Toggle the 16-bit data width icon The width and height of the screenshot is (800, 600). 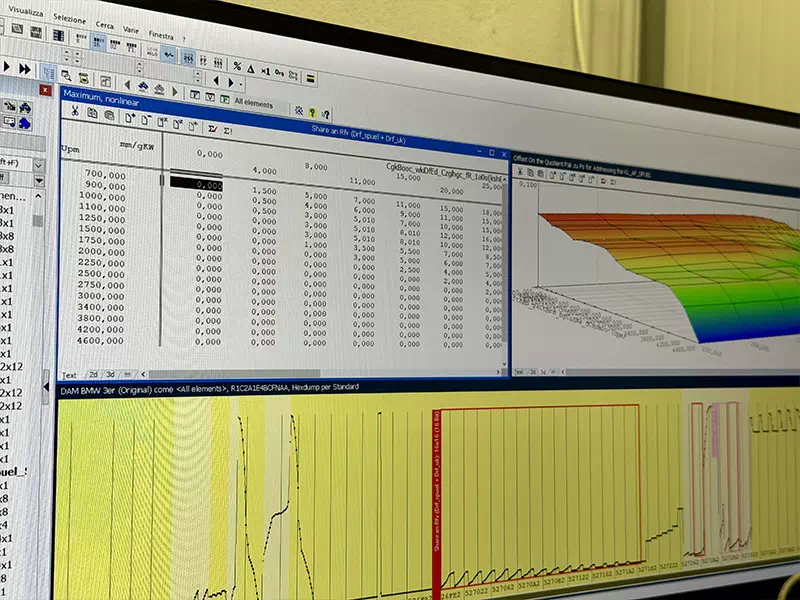coord(98,42)
